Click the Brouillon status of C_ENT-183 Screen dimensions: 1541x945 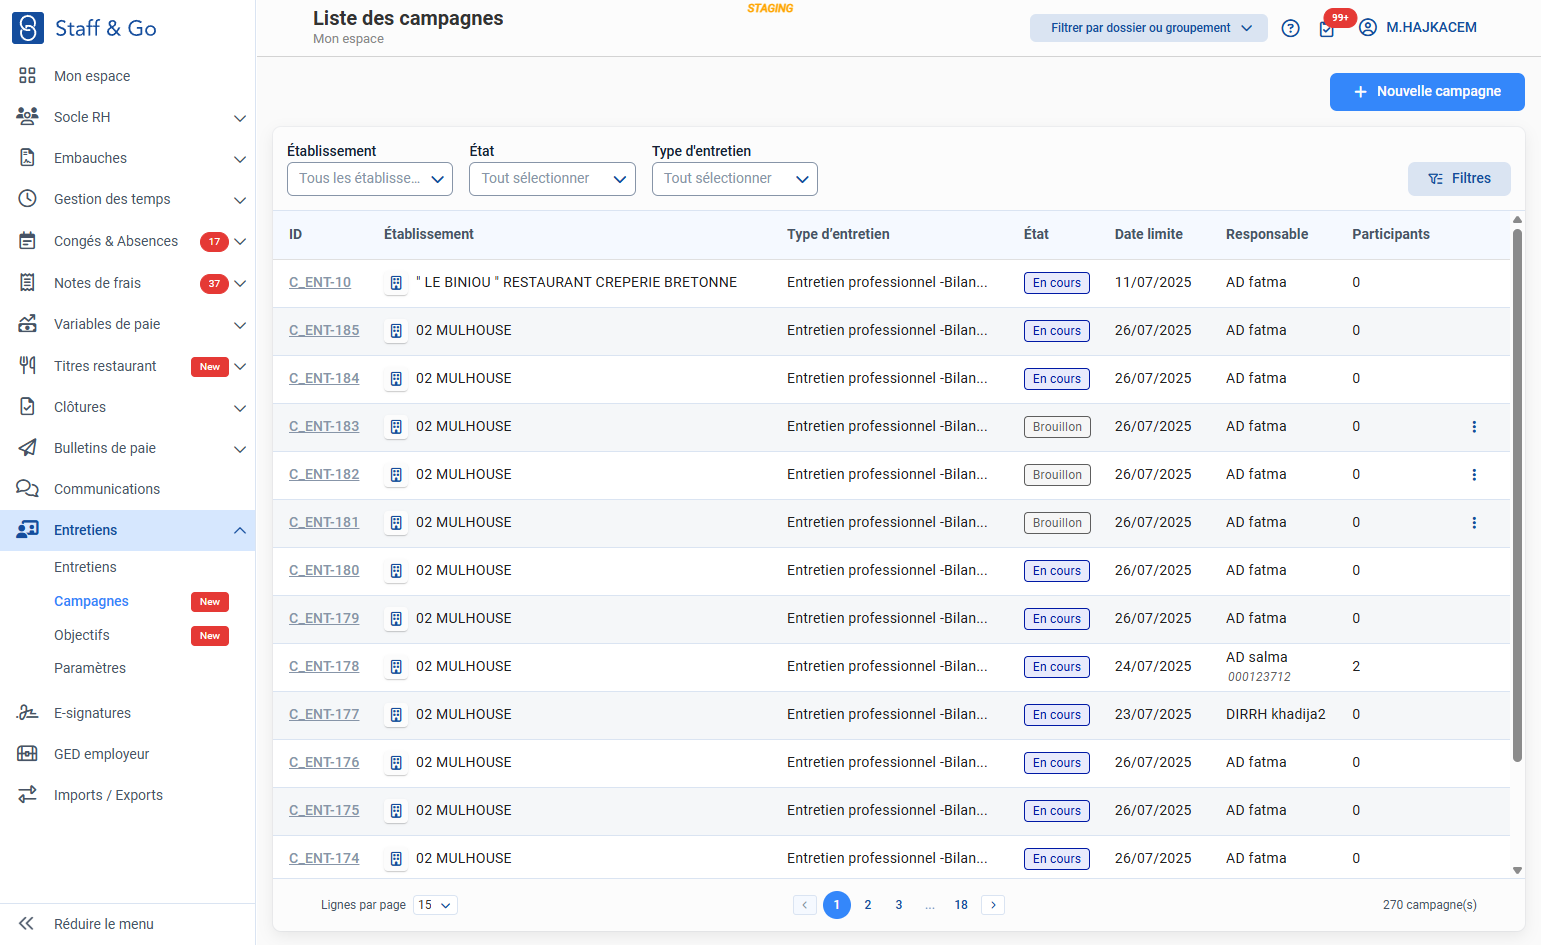coord(1057,427)
